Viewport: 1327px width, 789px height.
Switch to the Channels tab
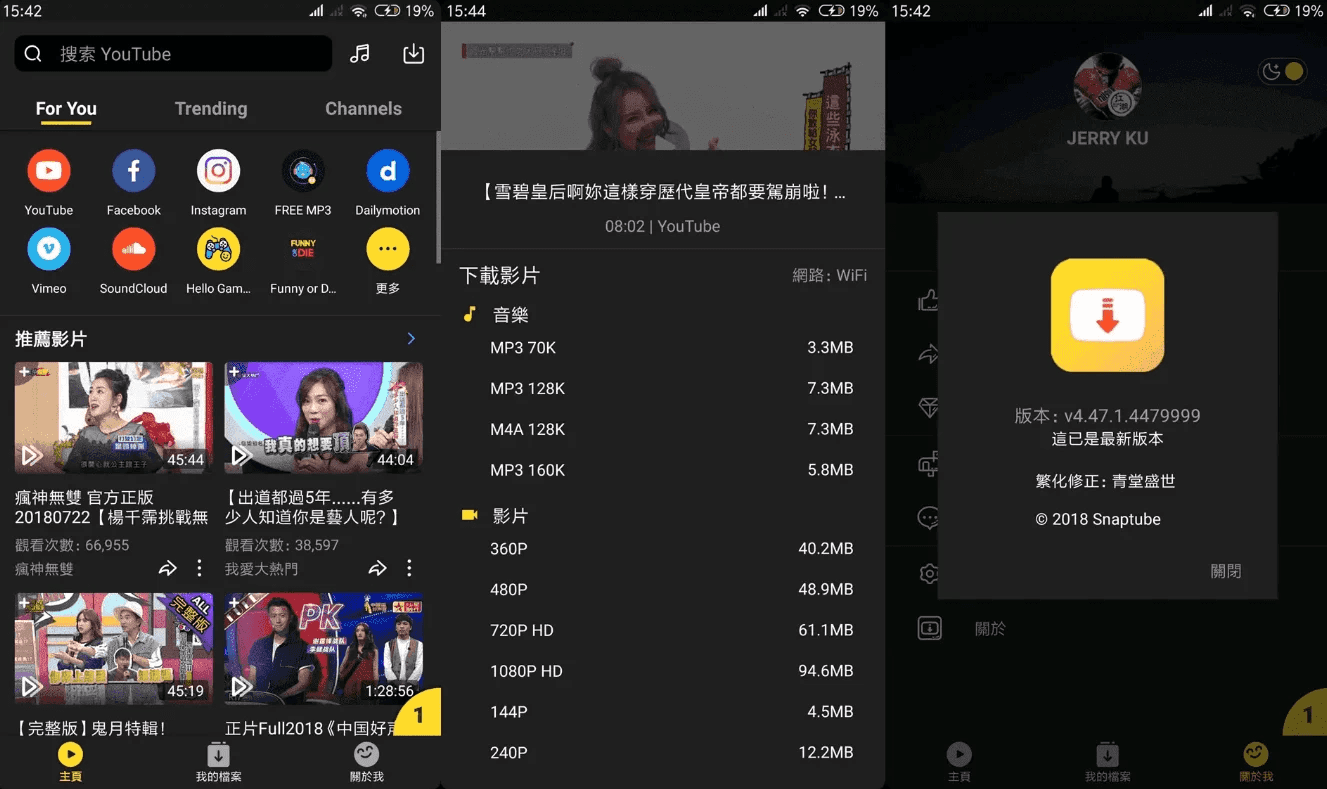tap(363, 108)
